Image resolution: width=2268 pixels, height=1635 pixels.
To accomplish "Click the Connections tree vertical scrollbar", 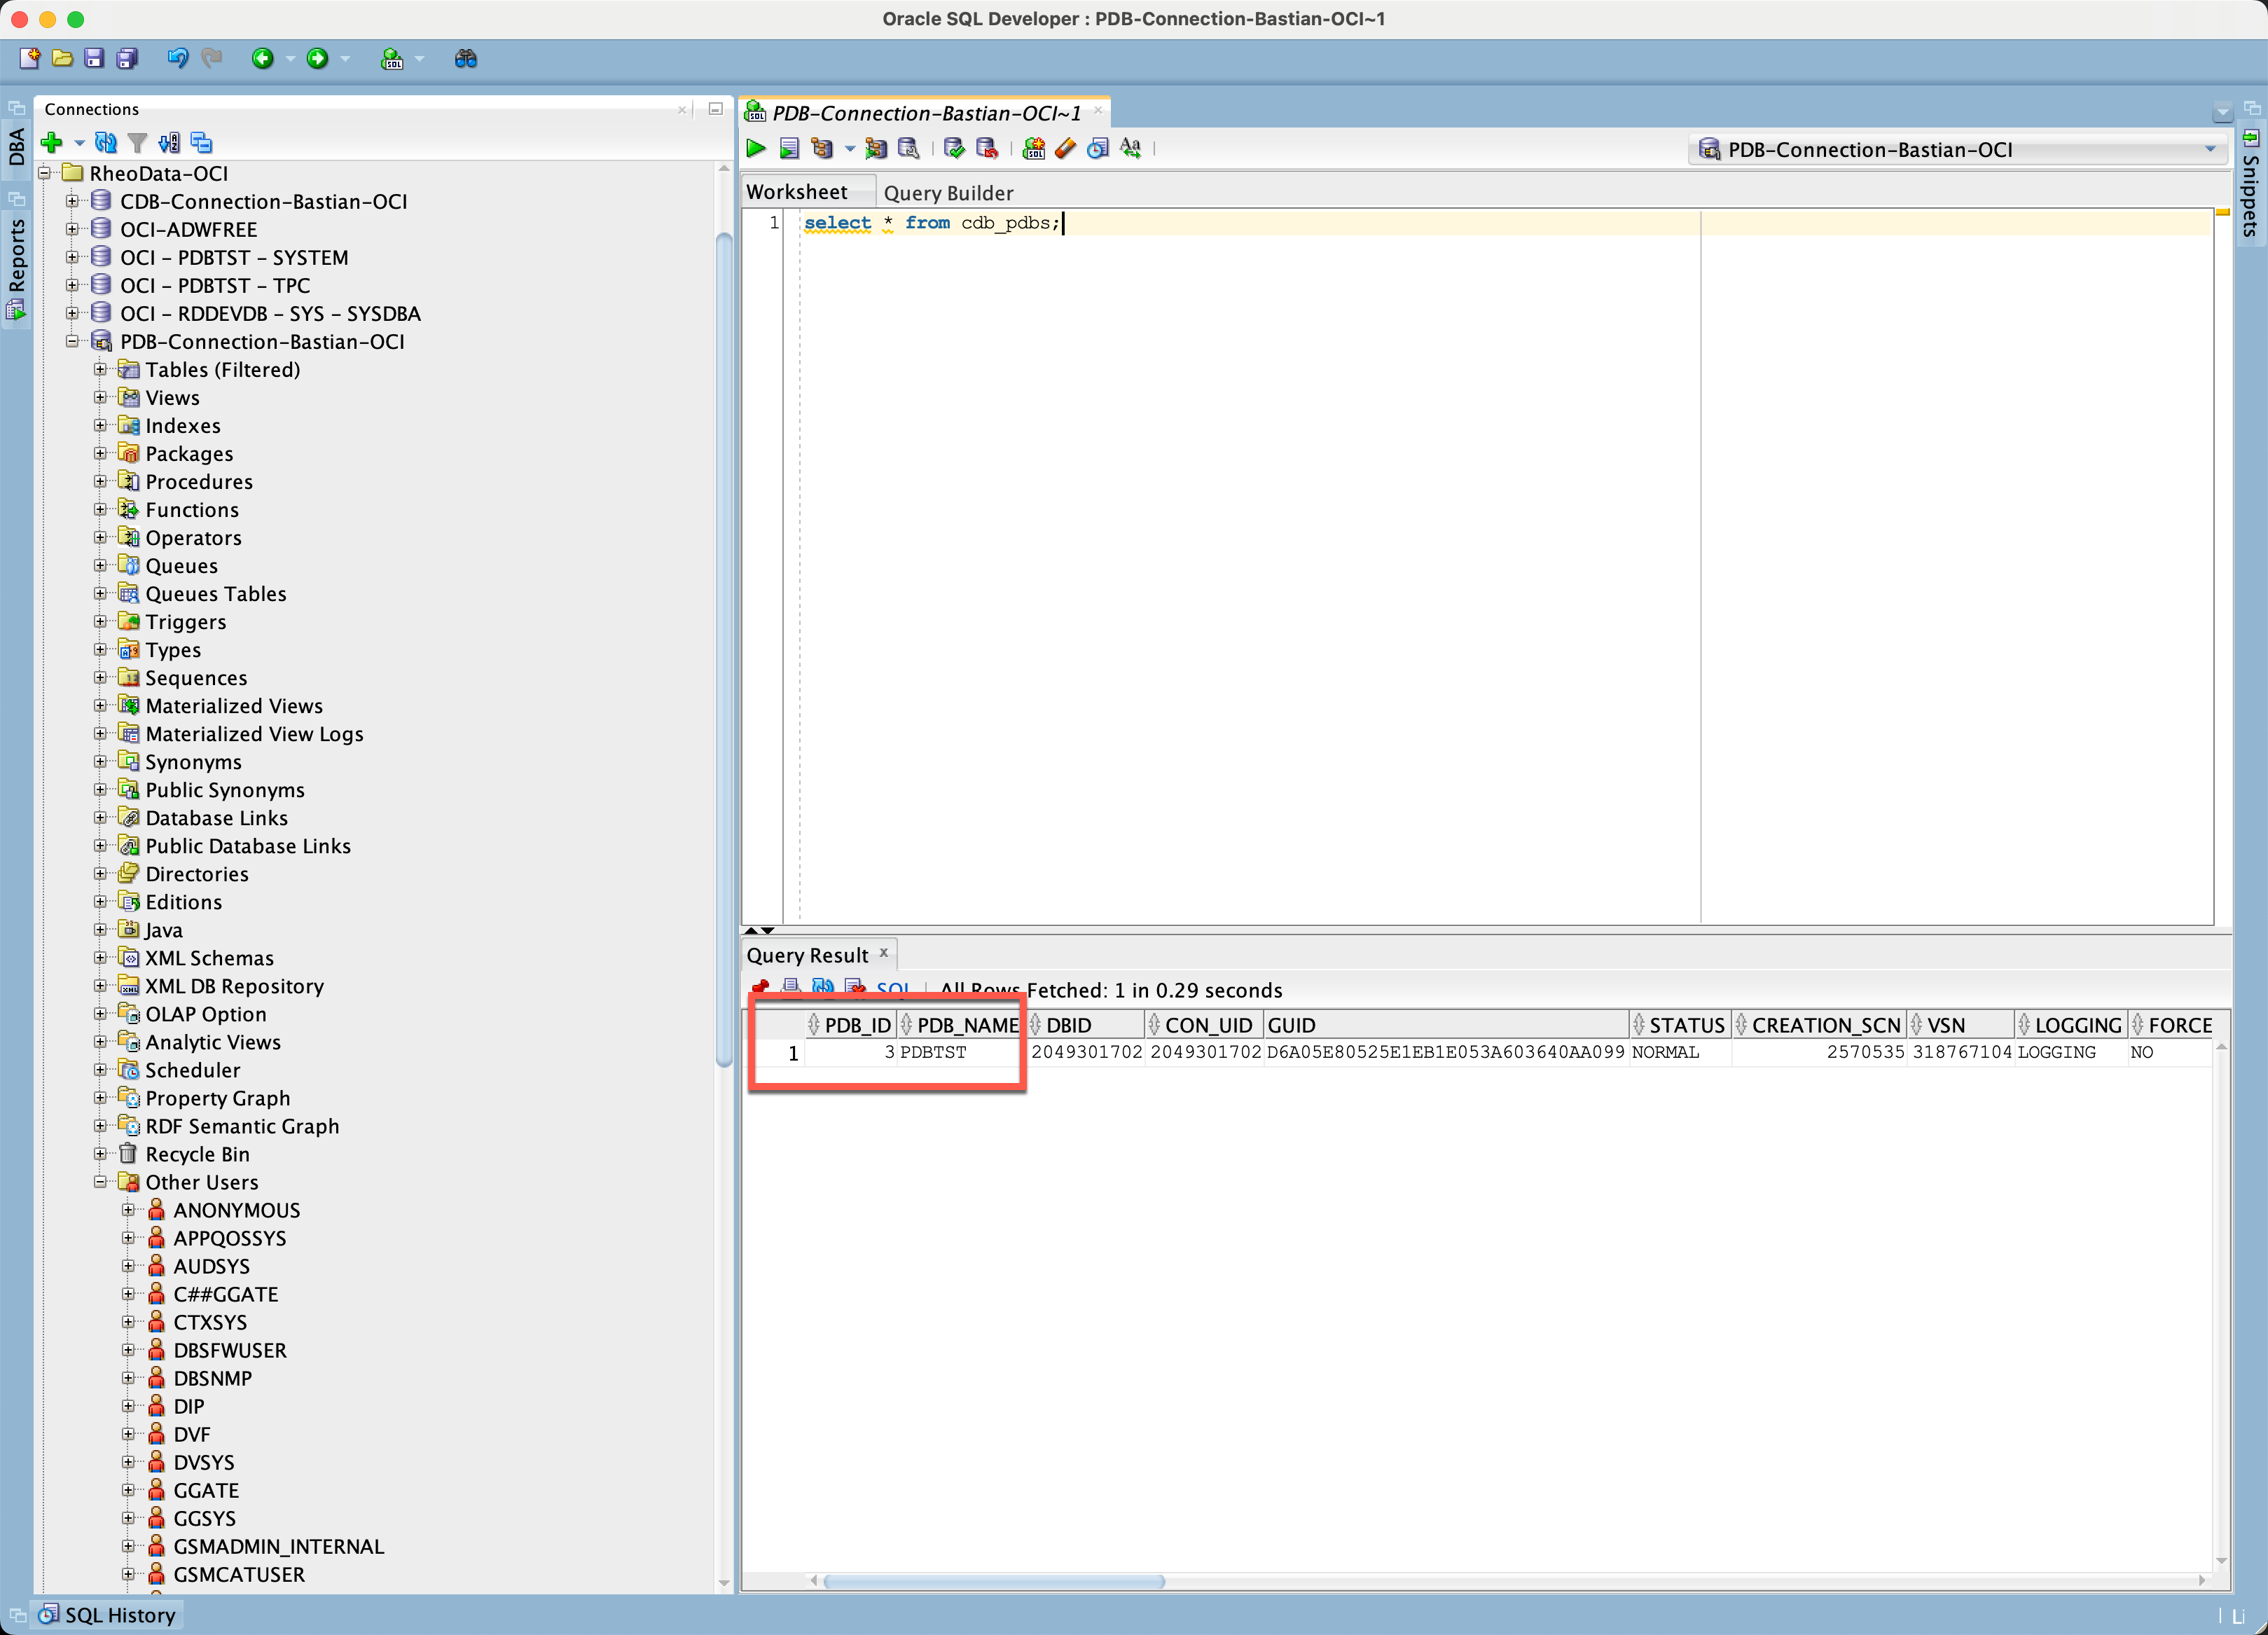I will 724,650.
